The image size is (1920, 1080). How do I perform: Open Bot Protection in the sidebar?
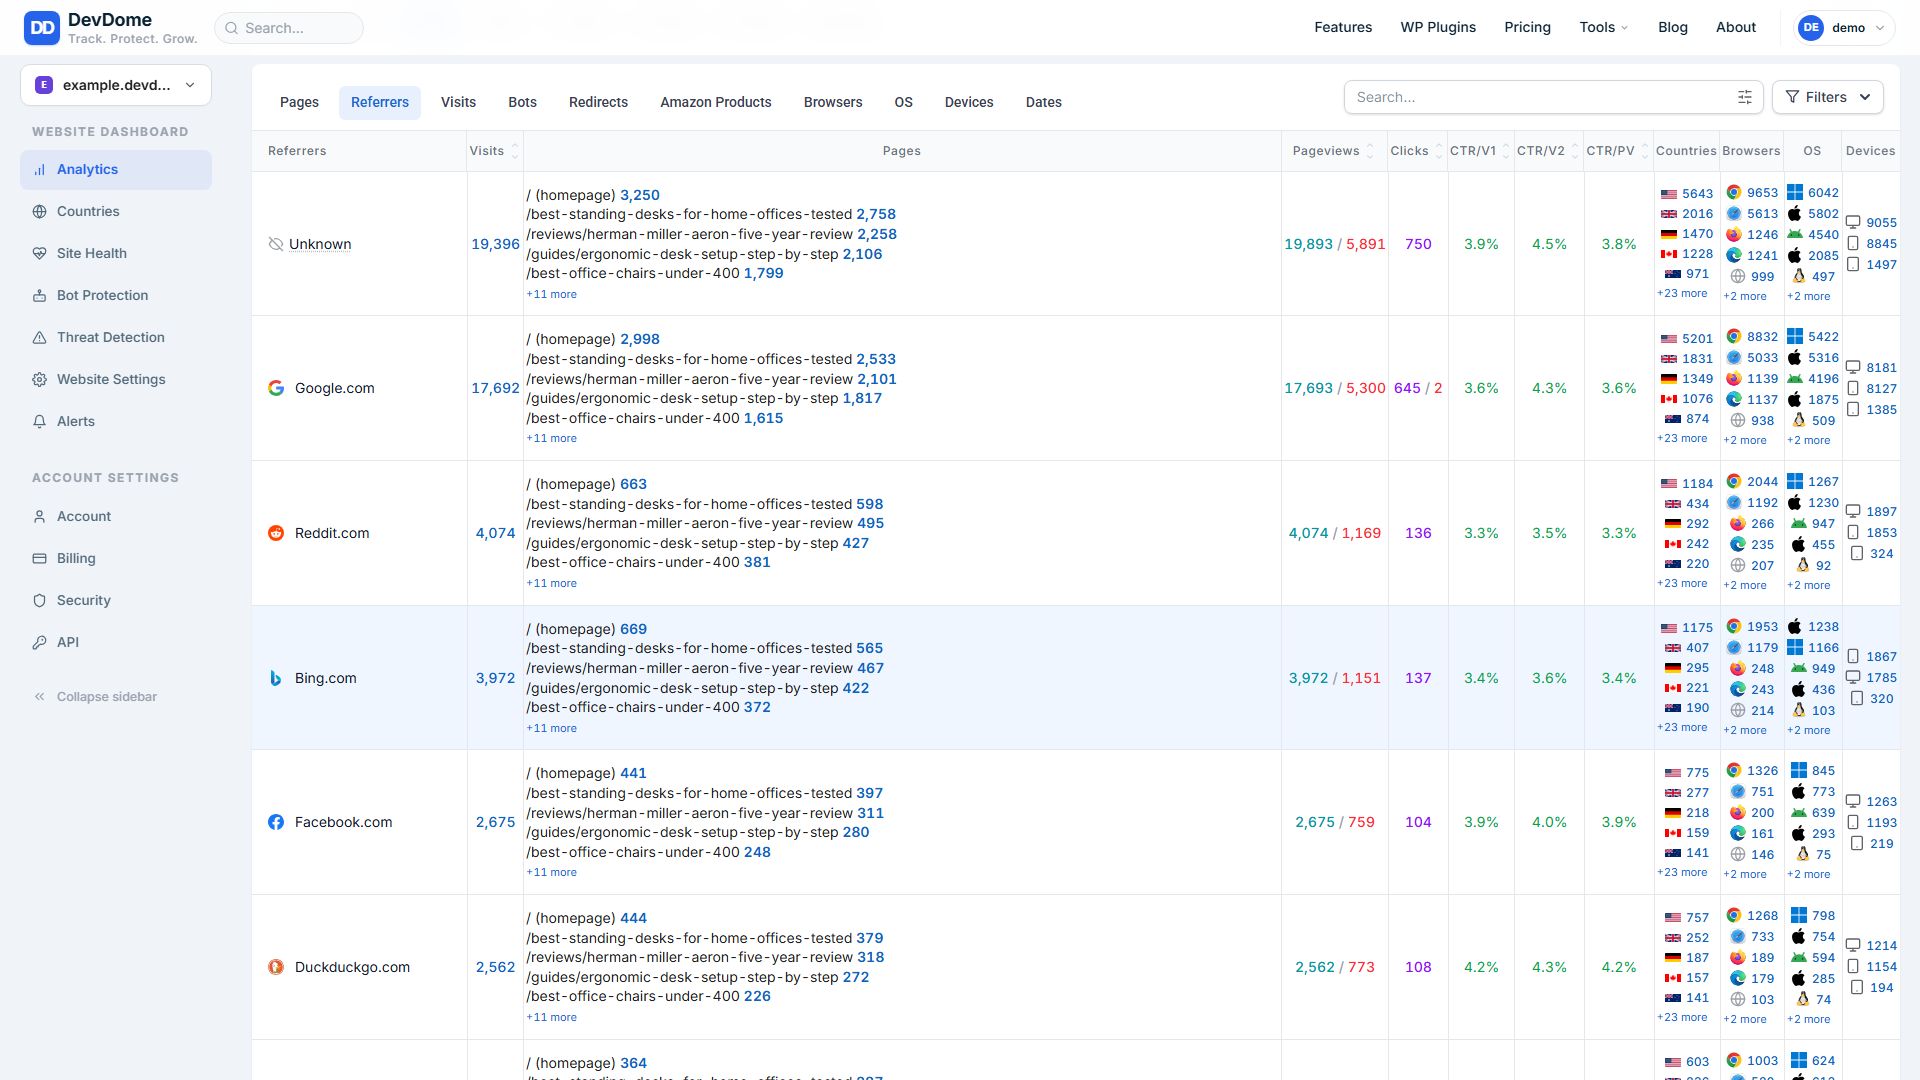pos(116,296)
